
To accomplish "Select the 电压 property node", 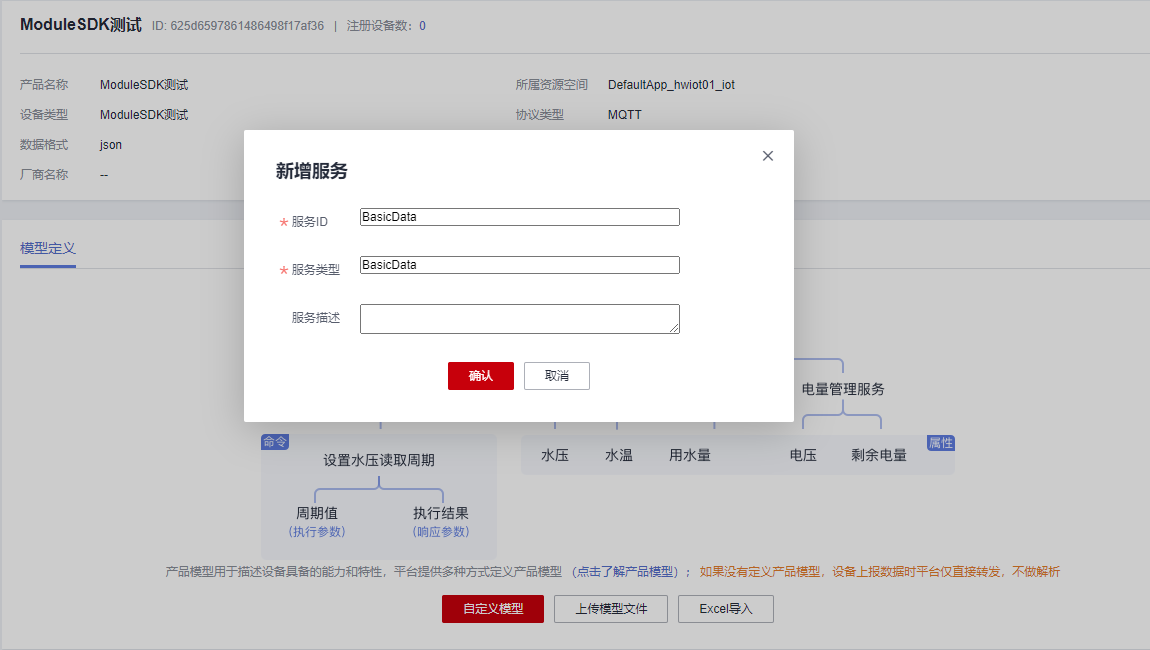I will point(804,454).
